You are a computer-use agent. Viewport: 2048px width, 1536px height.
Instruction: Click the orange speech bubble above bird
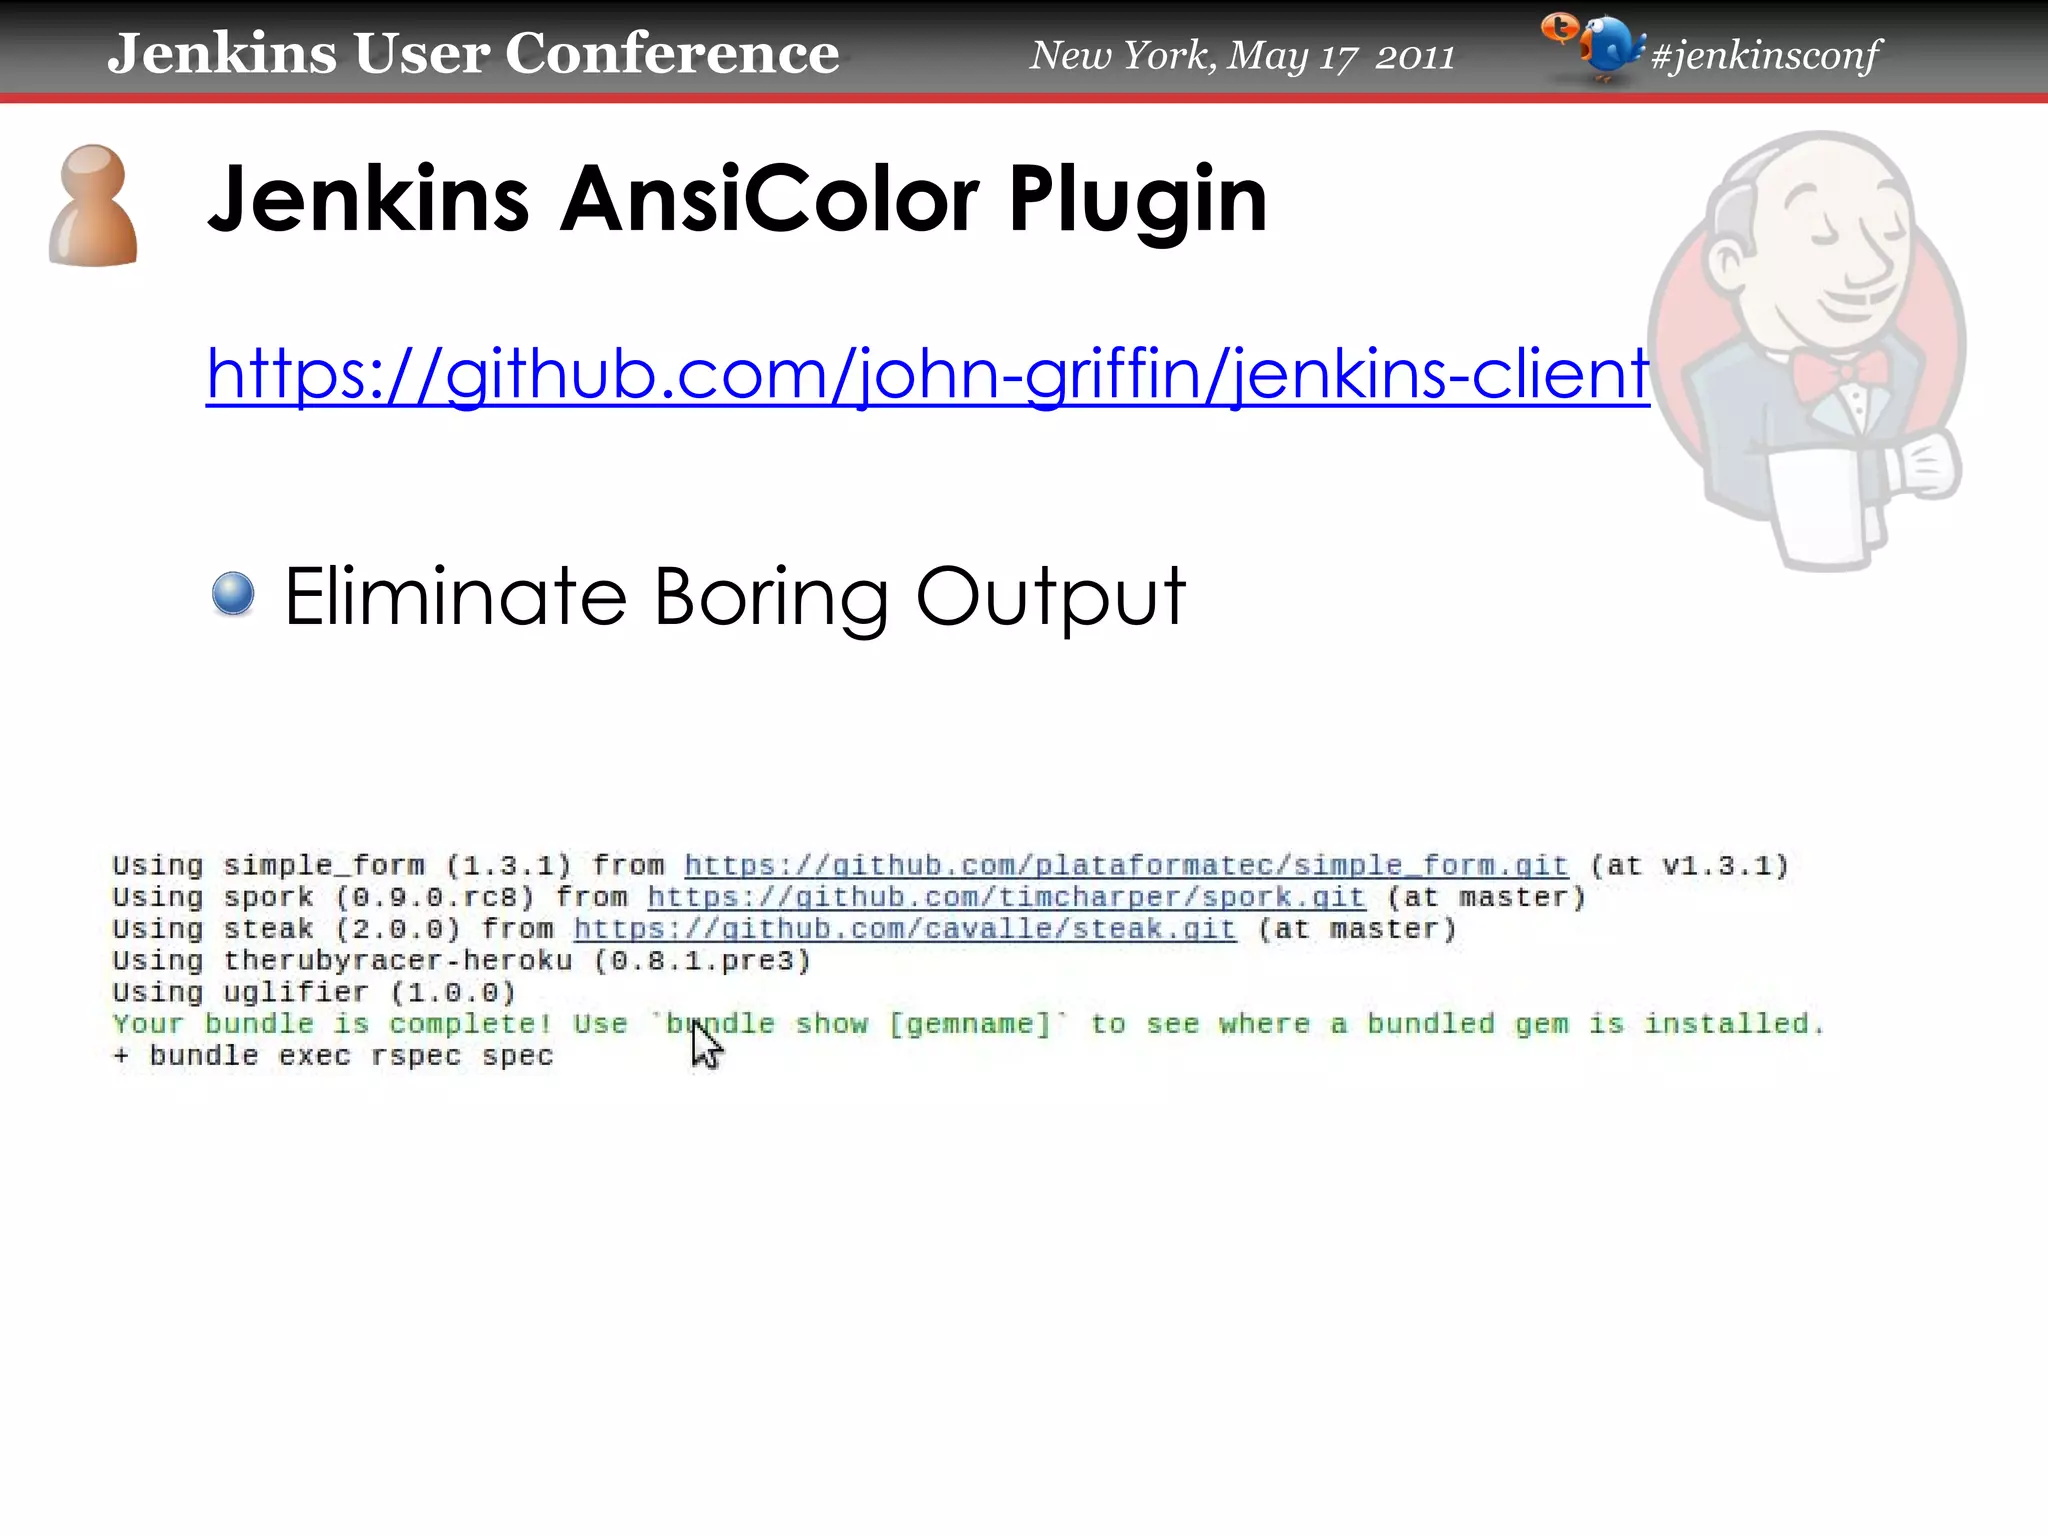(x=1558, y=28)
